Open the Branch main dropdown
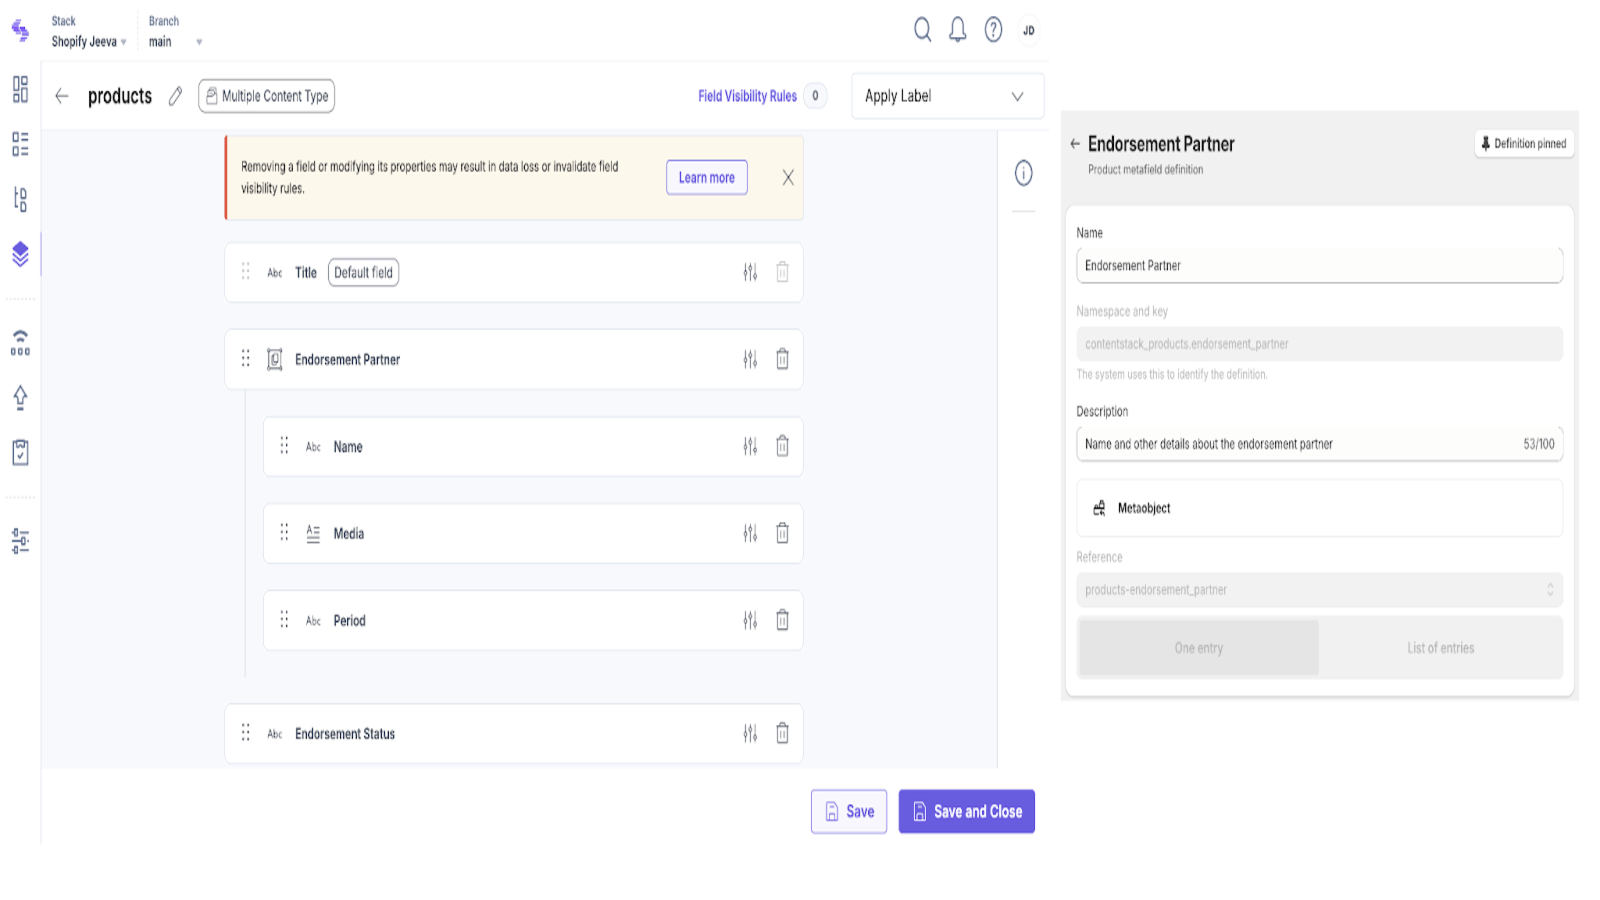Image resolution: width=1600 pixels, height=900 pixels. pos(175,42)
